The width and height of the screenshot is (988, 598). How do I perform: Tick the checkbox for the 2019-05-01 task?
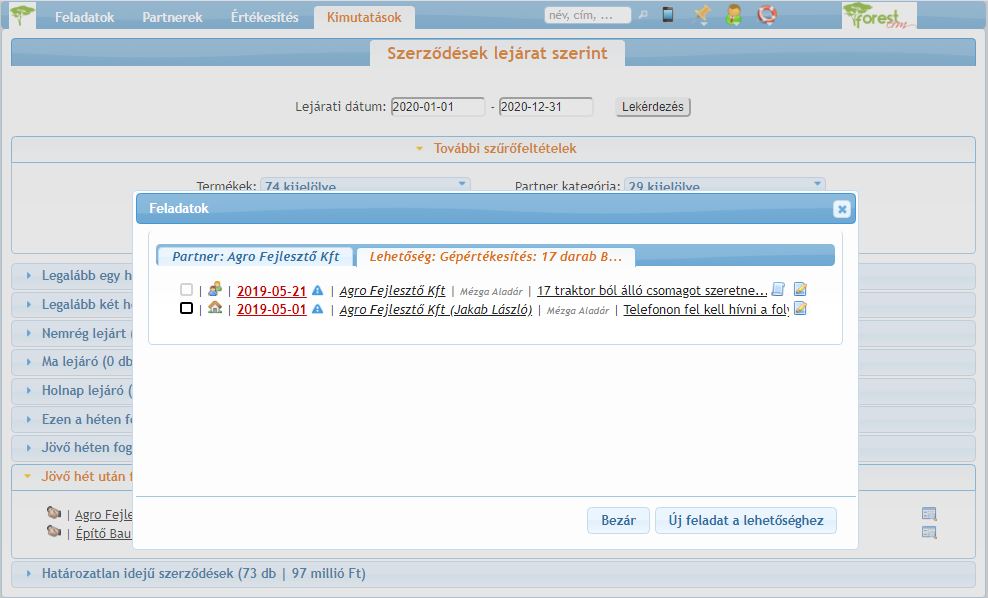click(x=186, y=309)
